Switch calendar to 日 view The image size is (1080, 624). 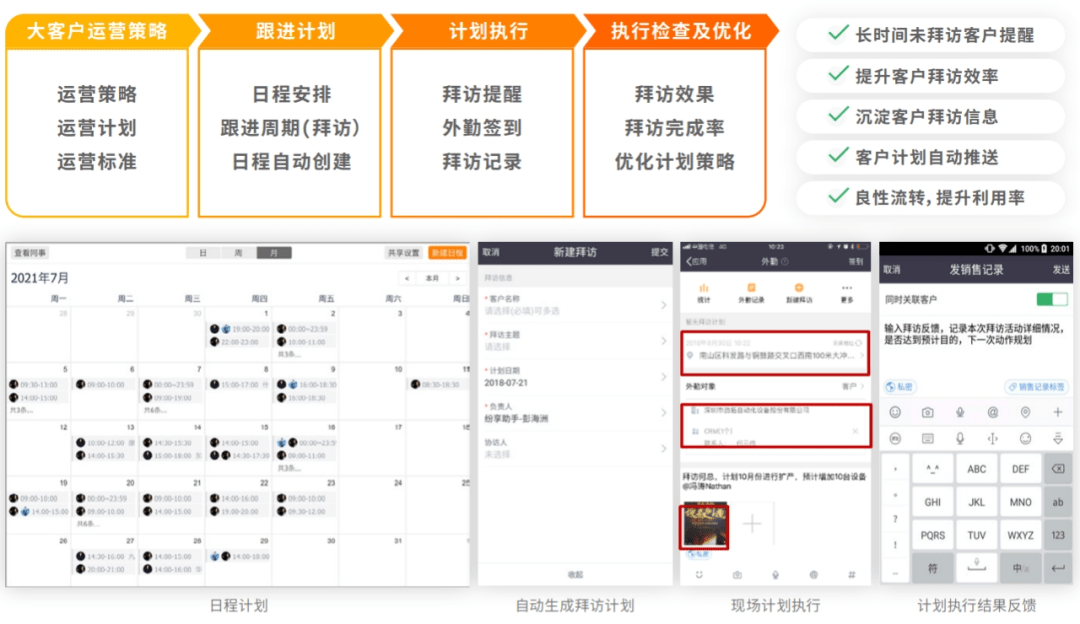coord(203,253)
